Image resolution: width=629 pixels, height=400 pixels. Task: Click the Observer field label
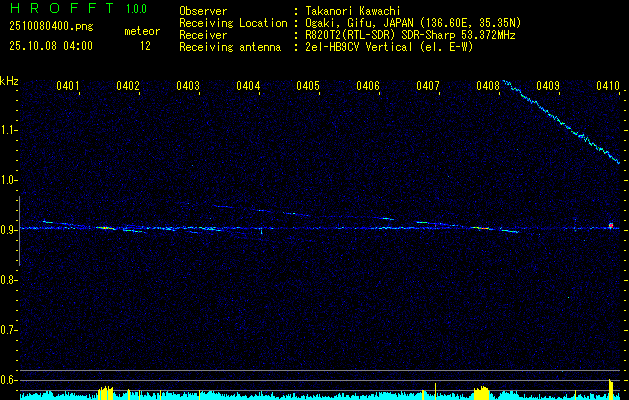[203, 11]
